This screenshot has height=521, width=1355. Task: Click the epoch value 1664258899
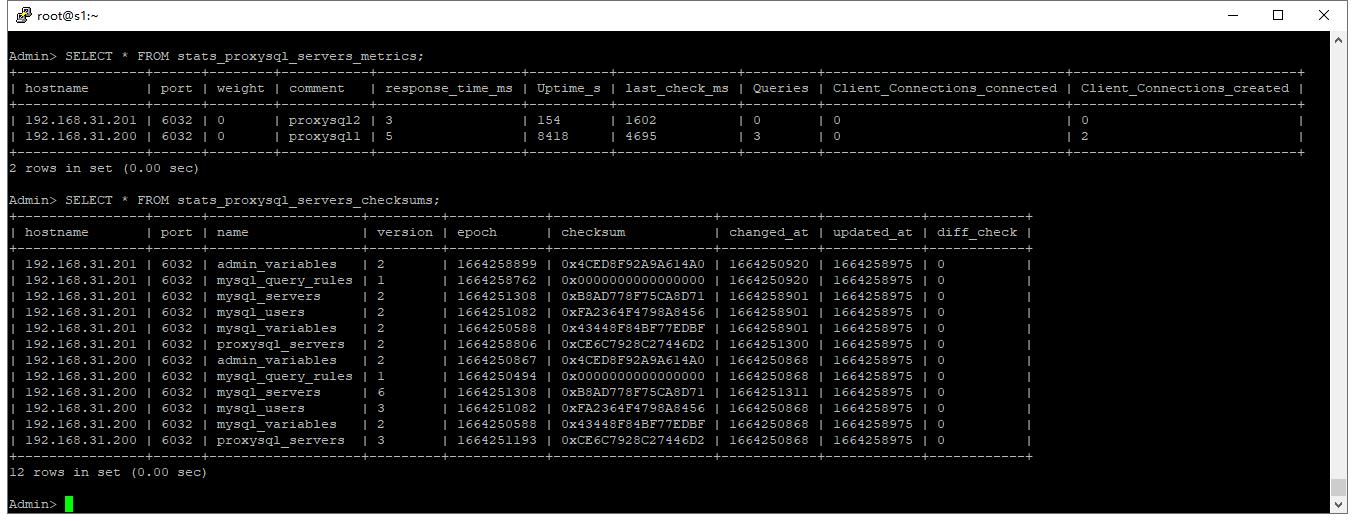(496, 264)
